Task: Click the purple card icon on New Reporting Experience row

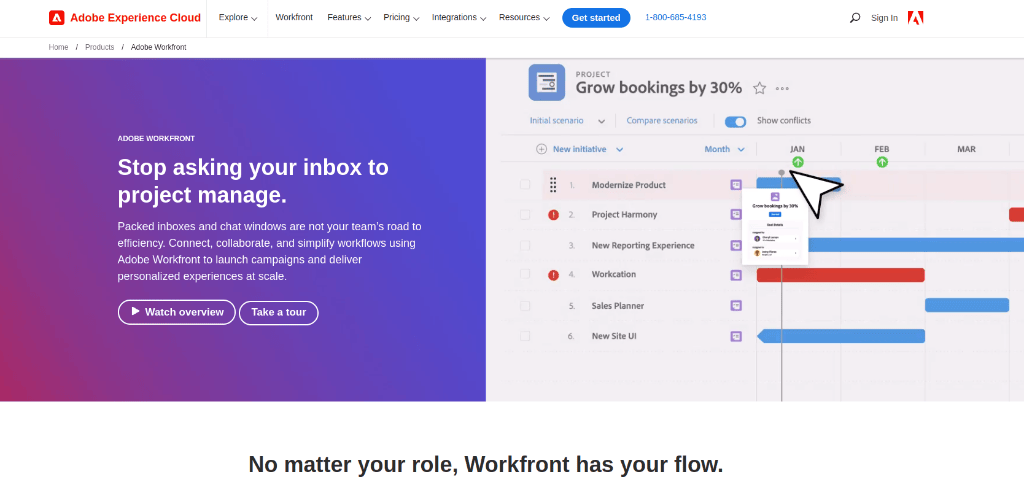Action: (x=736, y=246)
